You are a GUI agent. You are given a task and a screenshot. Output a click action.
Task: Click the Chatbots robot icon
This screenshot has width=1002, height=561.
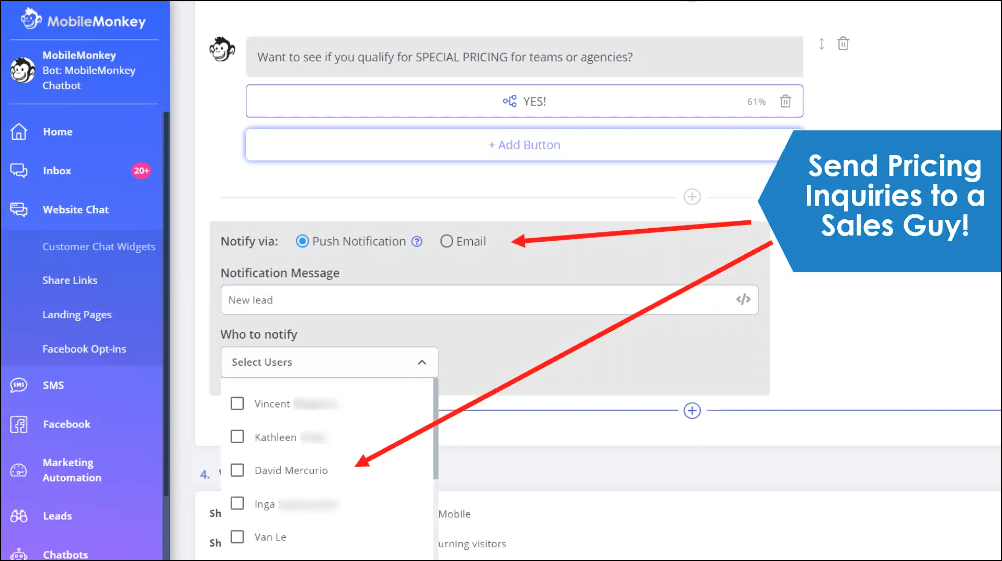coord(19,554)
